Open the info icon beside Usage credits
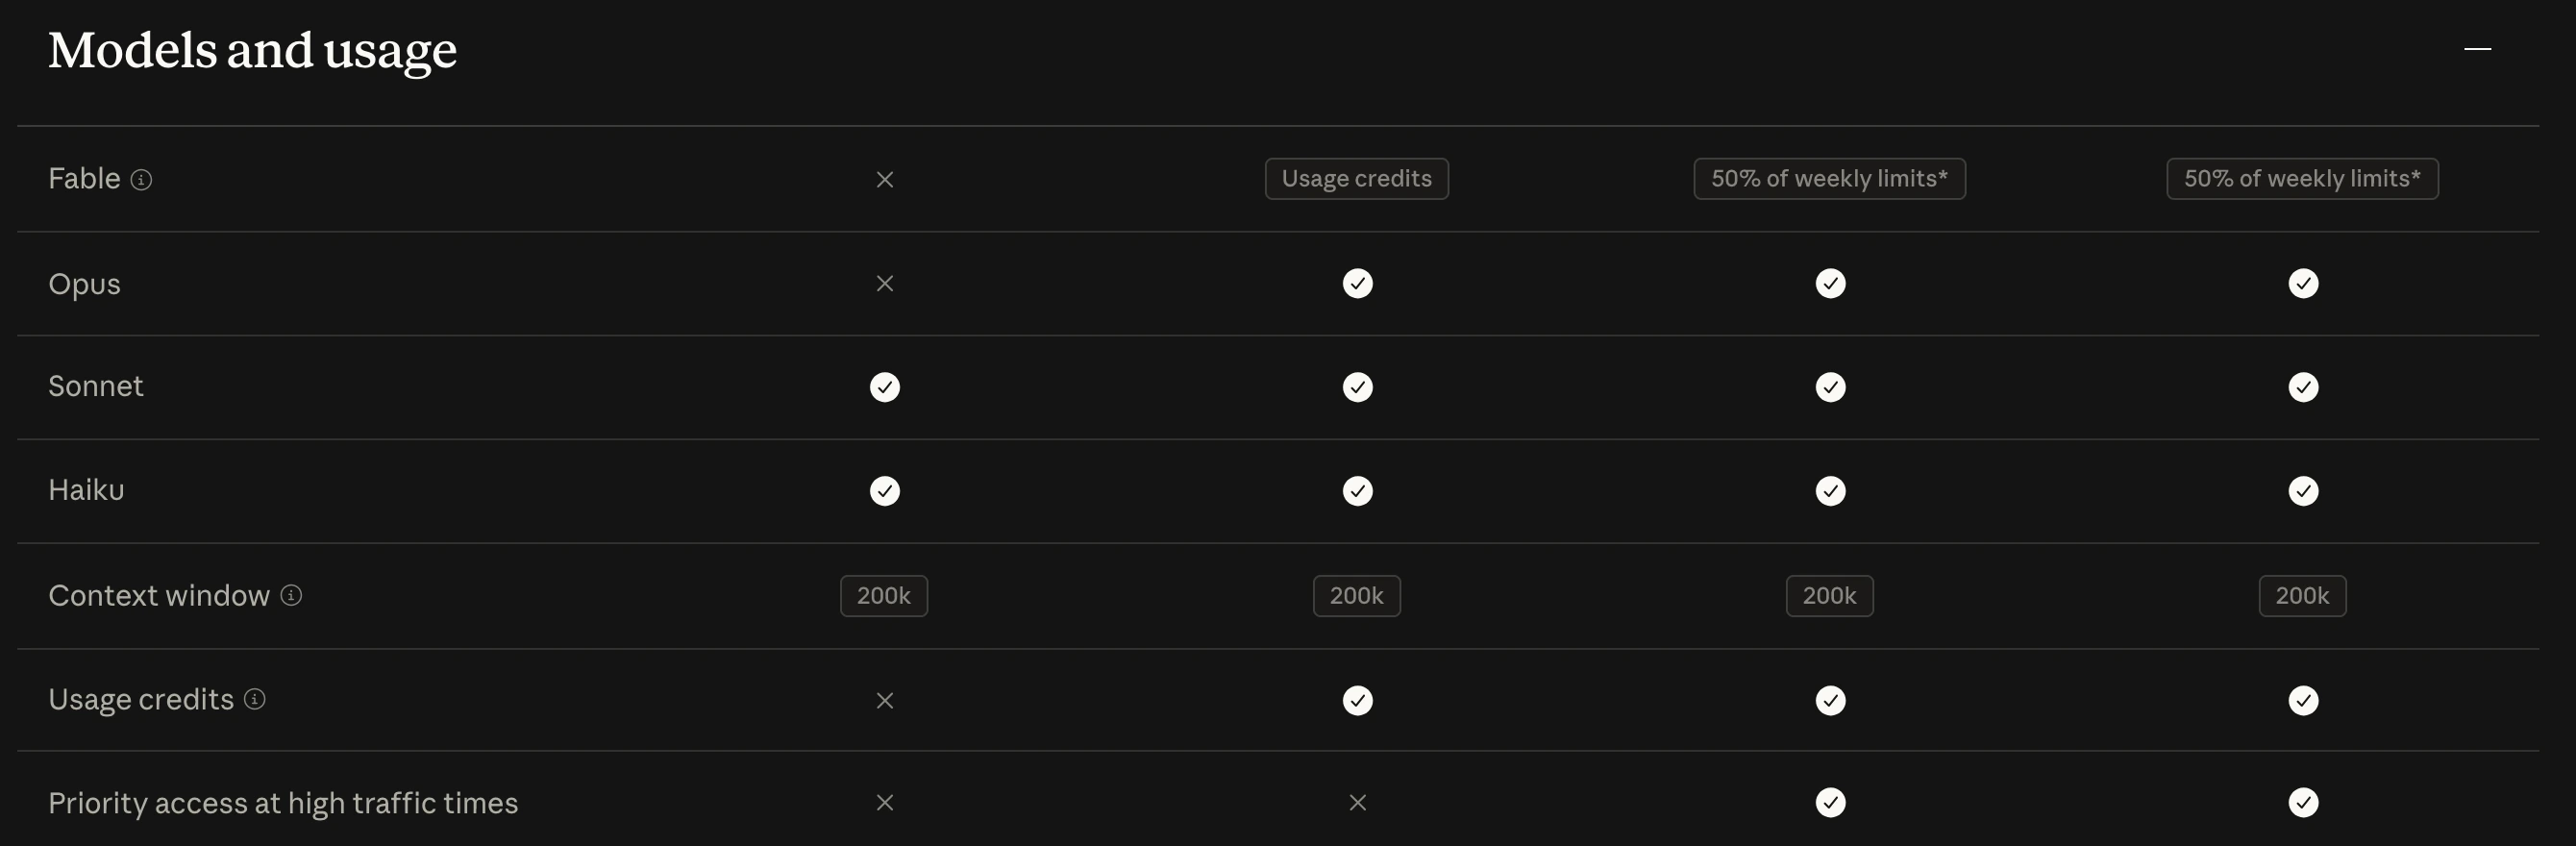This screenshot has height=846, width=2576. click(x=255, y=700)
